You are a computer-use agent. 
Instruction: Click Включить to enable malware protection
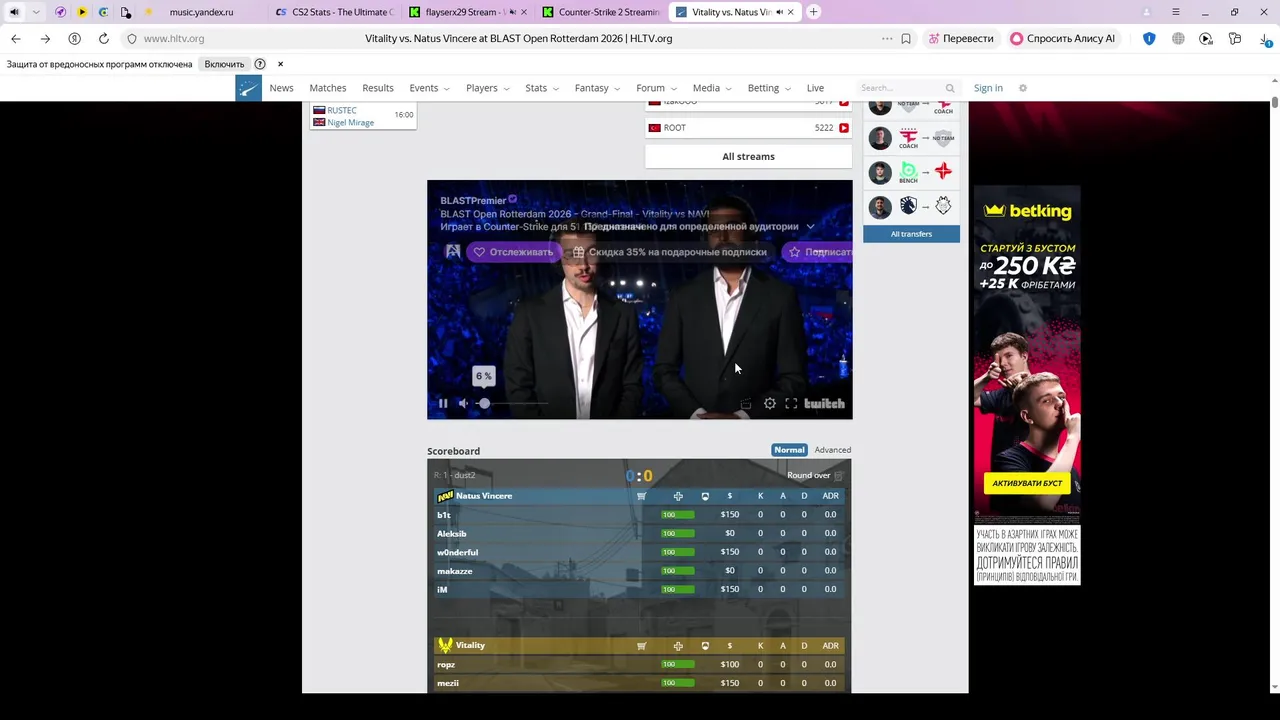pos(224,64)
